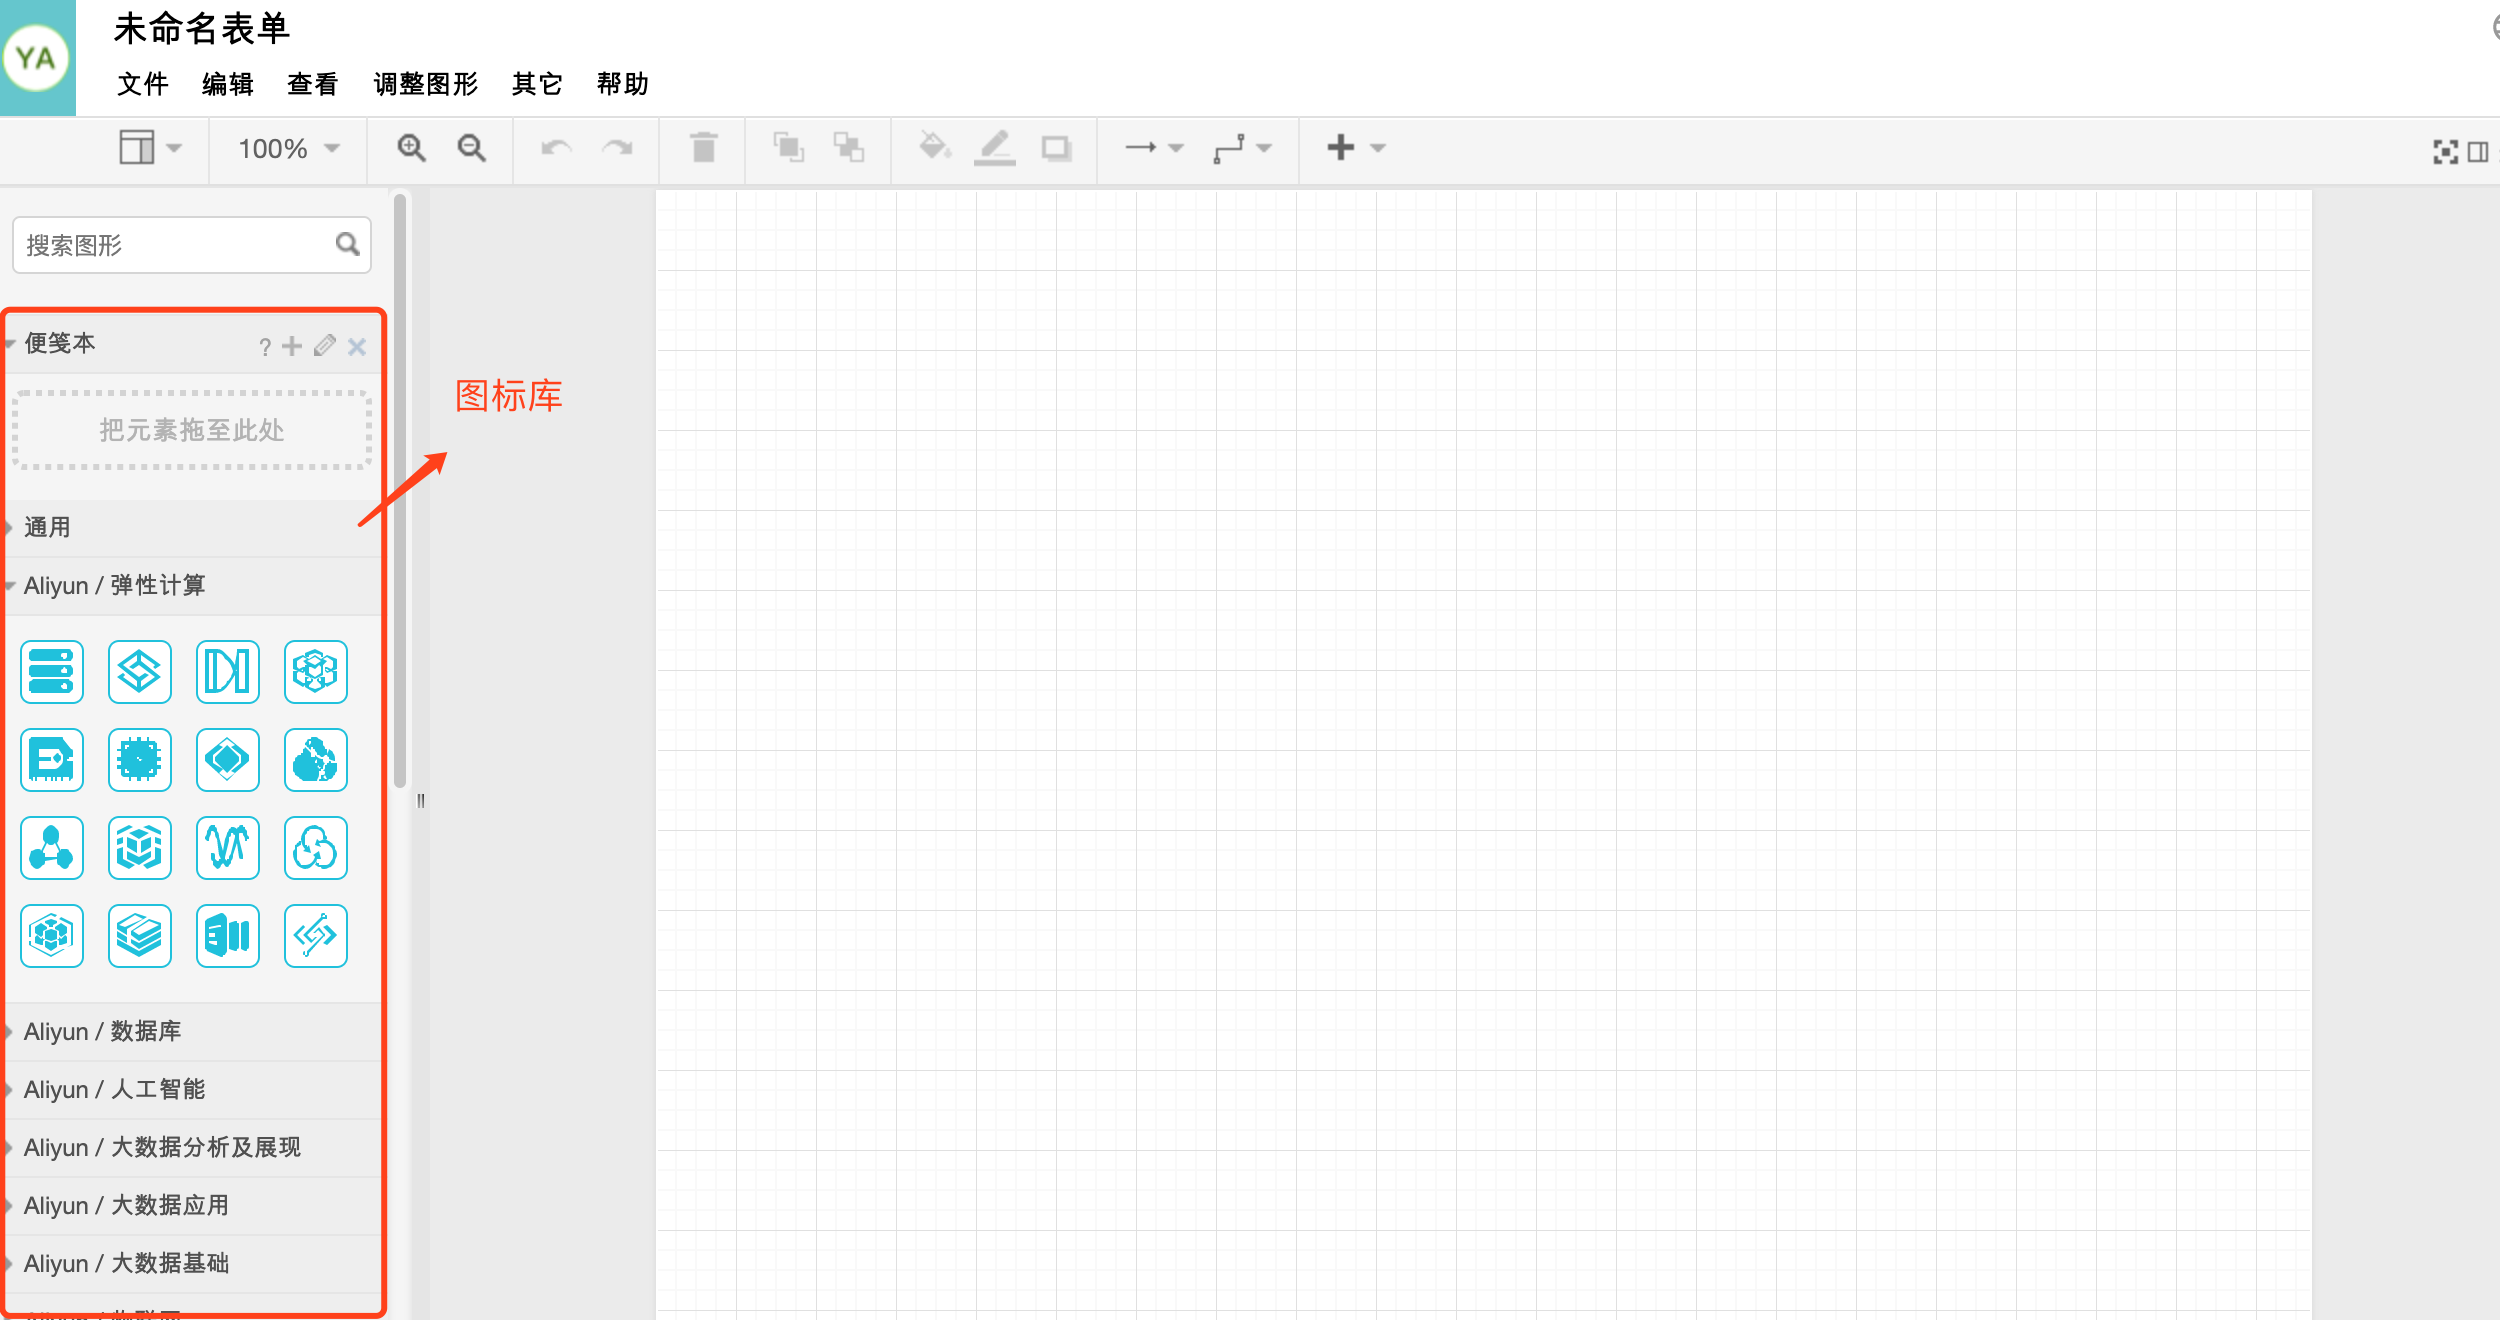Image resolution: width=2500 pixels, height=1320 pixels.
Task: Click the scratchpad add plus icon
Action: point(292,346)
